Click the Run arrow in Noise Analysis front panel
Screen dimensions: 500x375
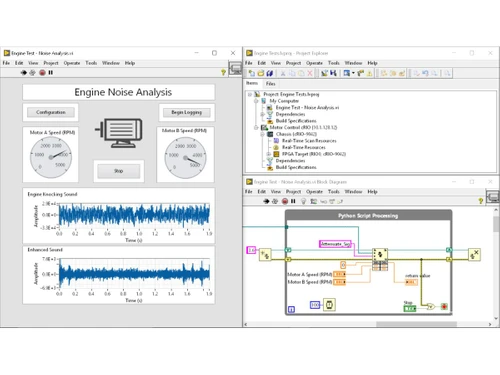point(24,72)
